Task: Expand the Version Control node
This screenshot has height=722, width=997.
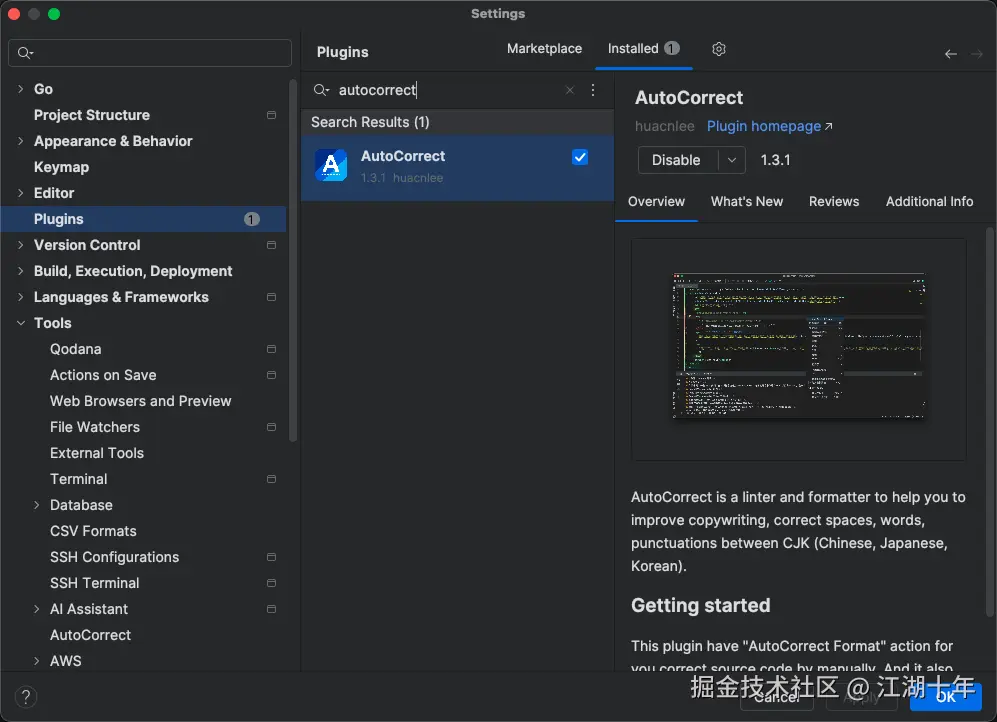Action: [x=21, y=245]
